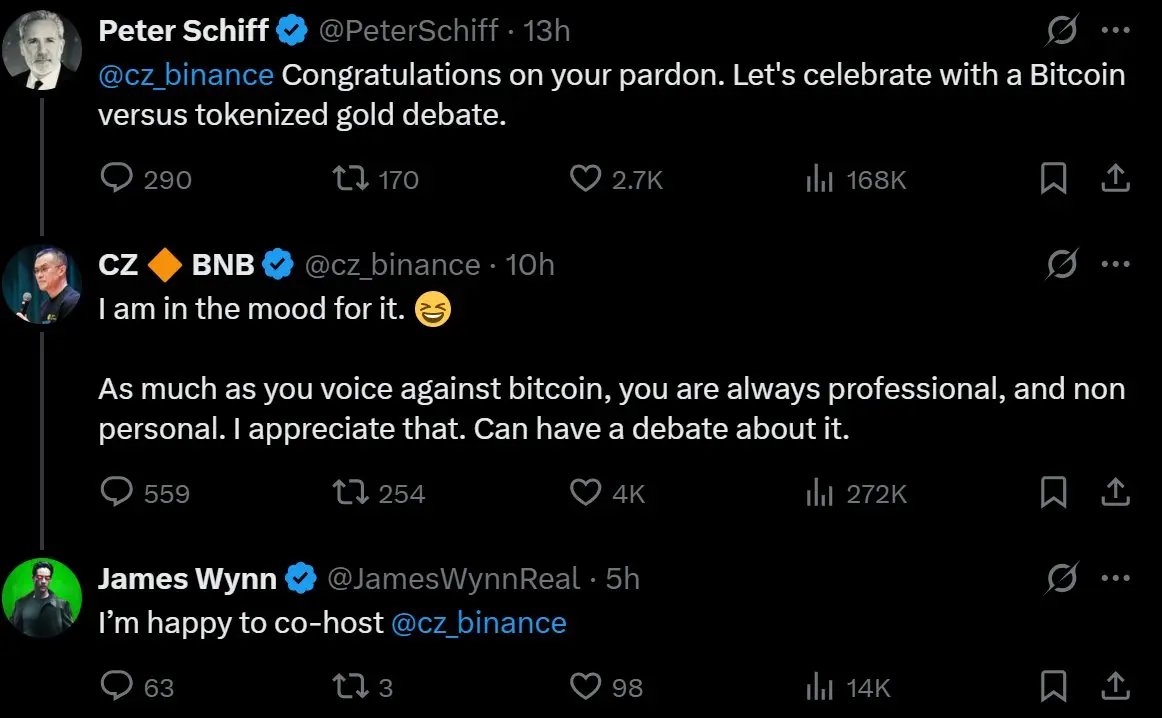Like CZ's tweet with 4K likes

[584, 492]
